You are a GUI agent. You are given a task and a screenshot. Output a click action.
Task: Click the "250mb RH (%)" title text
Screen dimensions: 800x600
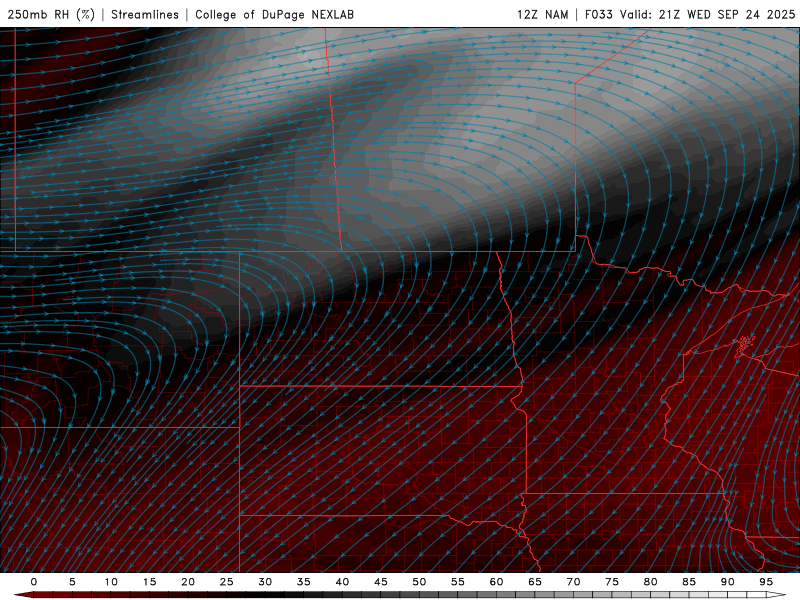click(52, 14)
